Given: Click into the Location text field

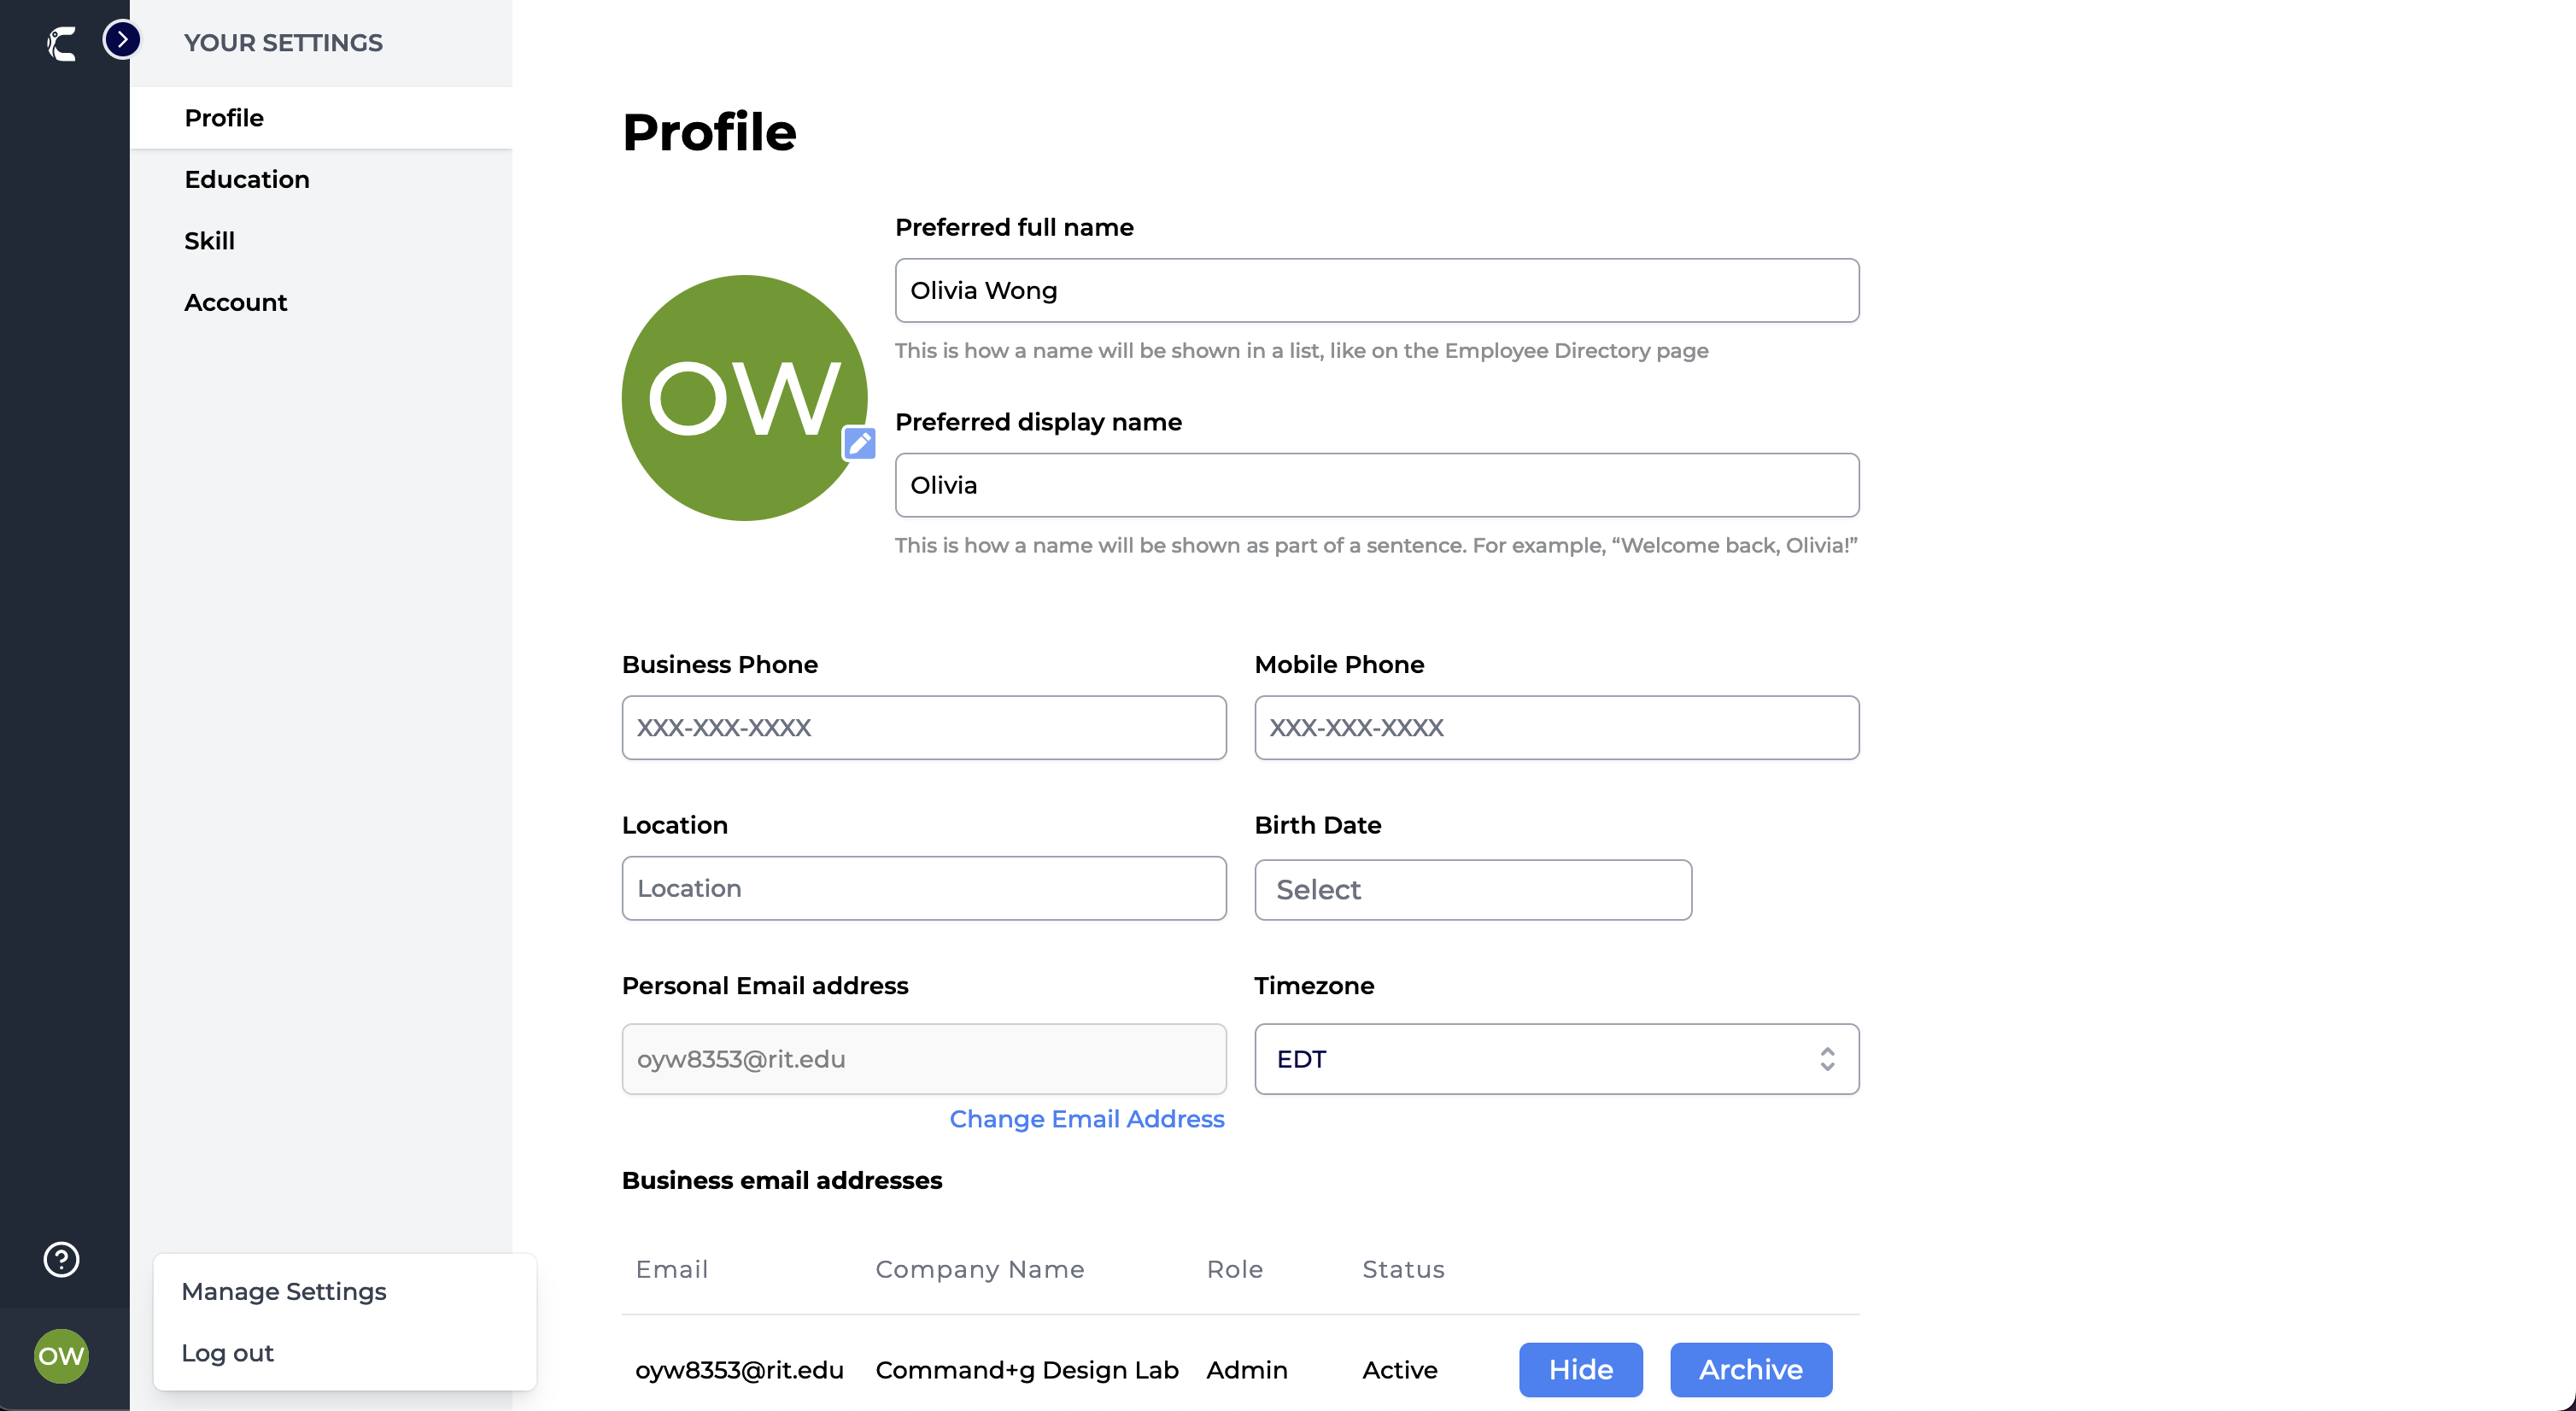Looking at the screenshot, I should (x=923, y=888).
